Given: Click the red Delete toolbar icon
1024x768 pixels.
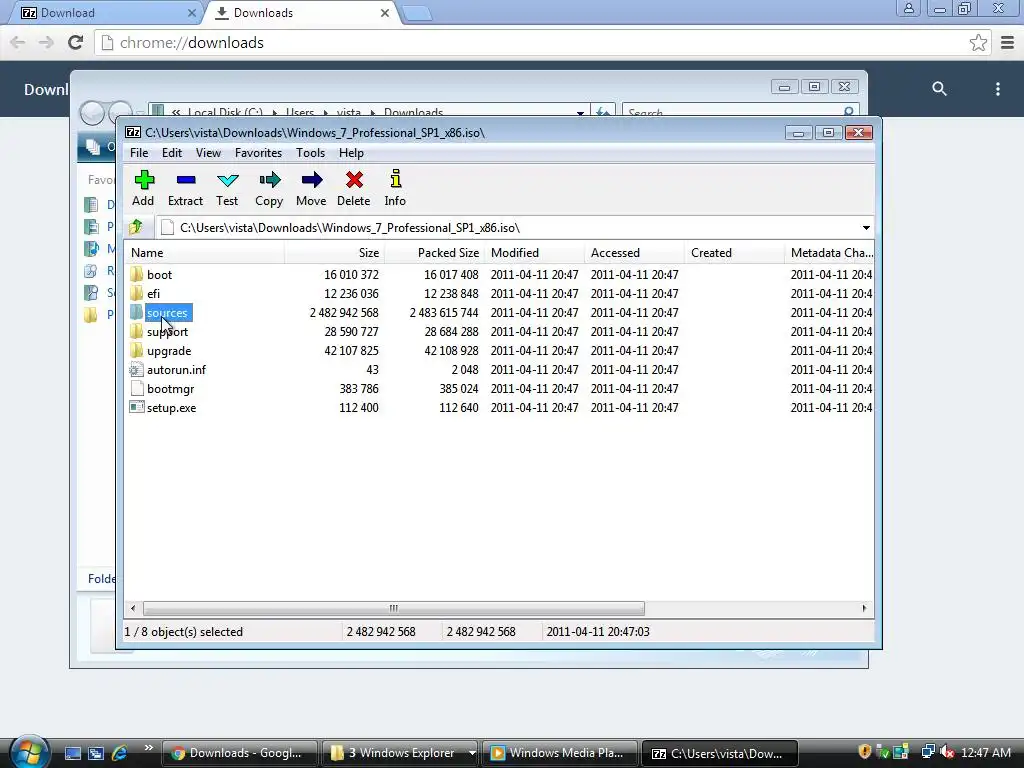Looking at the screenshot, I should click(x=354, y=180).
